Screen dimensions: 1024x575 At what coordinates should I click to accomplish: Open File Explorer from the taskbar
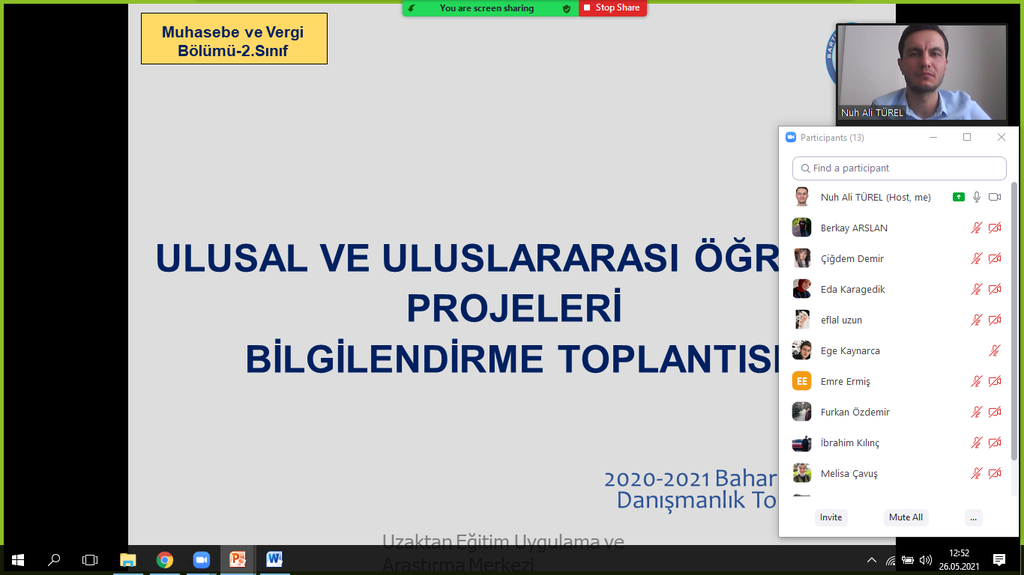tap(127, 560)
